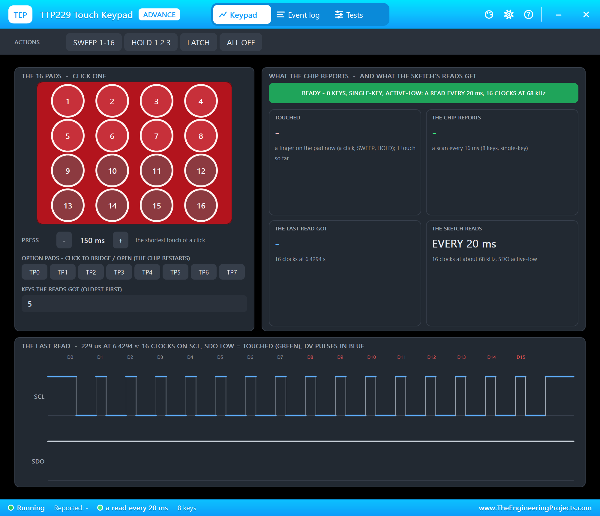Screen dimensions: 600x516
Task: Click the keys-read field showing 5
Action: (134, 304)
